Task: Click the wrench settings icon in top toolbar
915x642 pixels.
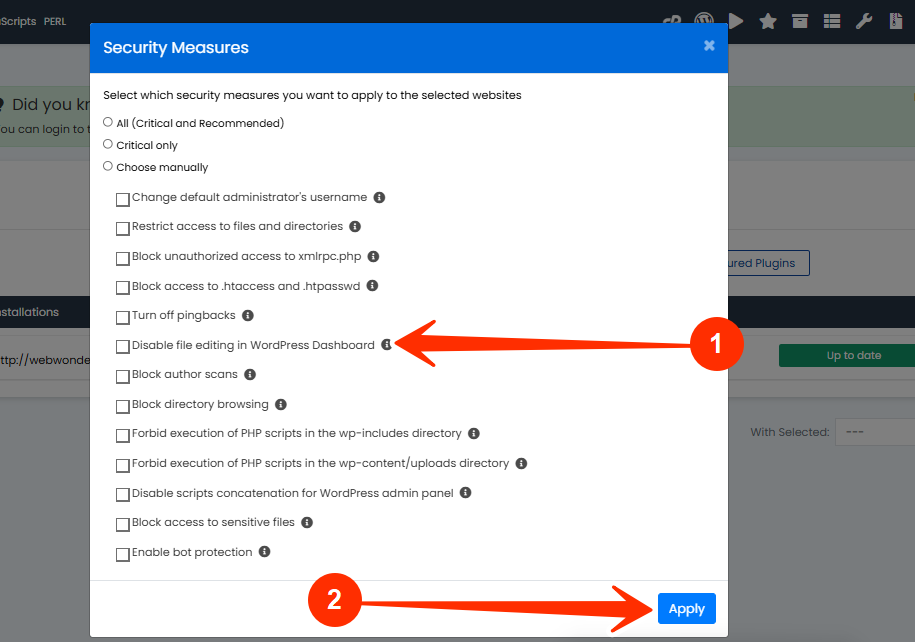Action: pos(864,22)
